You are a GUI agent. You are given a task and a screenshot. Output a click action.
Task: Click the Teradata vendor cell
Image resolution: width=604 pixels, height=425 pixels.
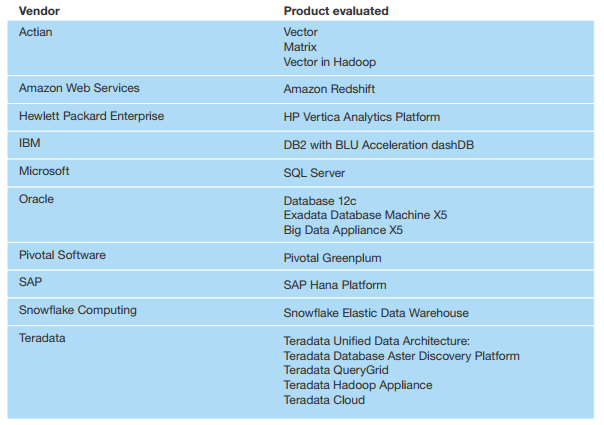[x=45, y=338]
